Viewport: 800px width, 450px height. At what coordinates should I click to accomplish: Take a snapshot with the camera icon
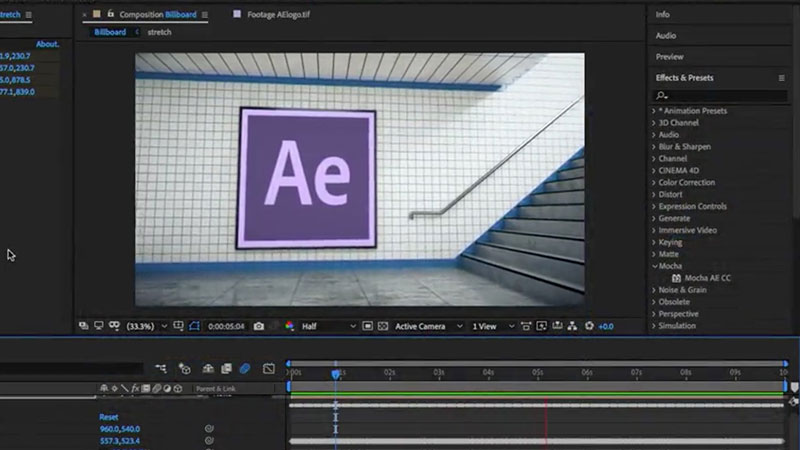259,326
